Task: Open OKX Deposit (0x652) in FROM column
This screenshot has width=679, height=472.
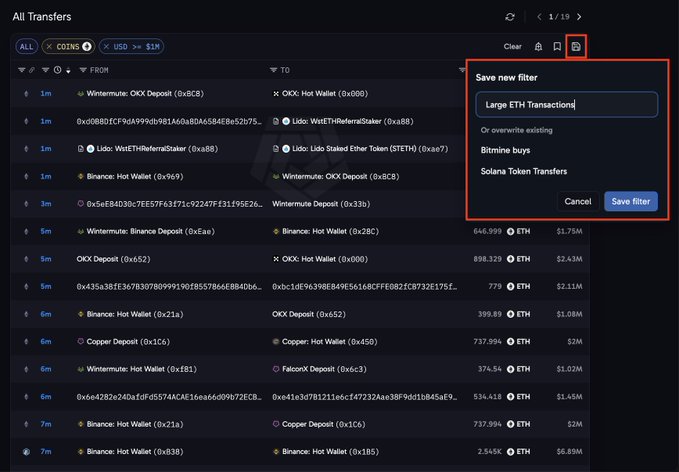Action: 113,259
